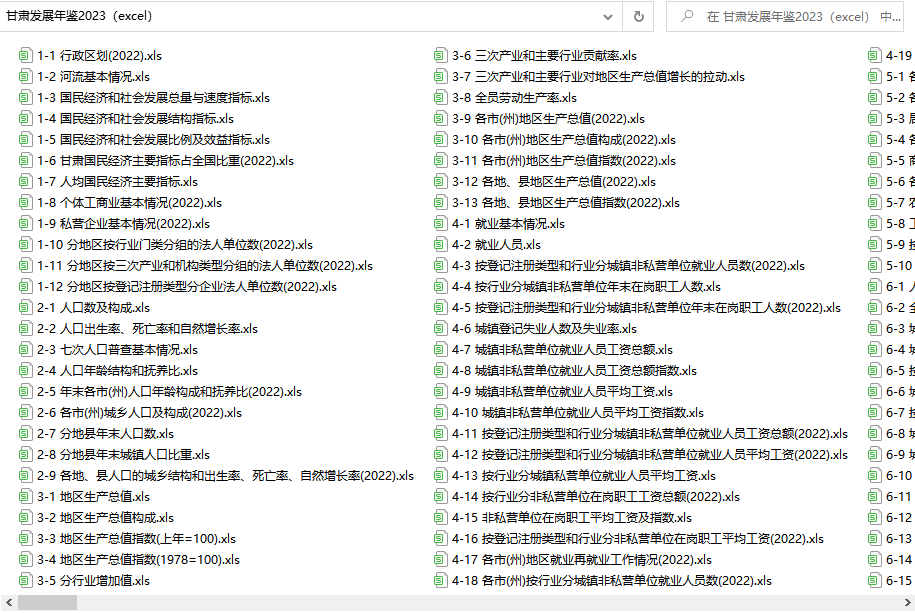Select 3-4 地区生产总值指数(1978=100).xls

point(138,560)
